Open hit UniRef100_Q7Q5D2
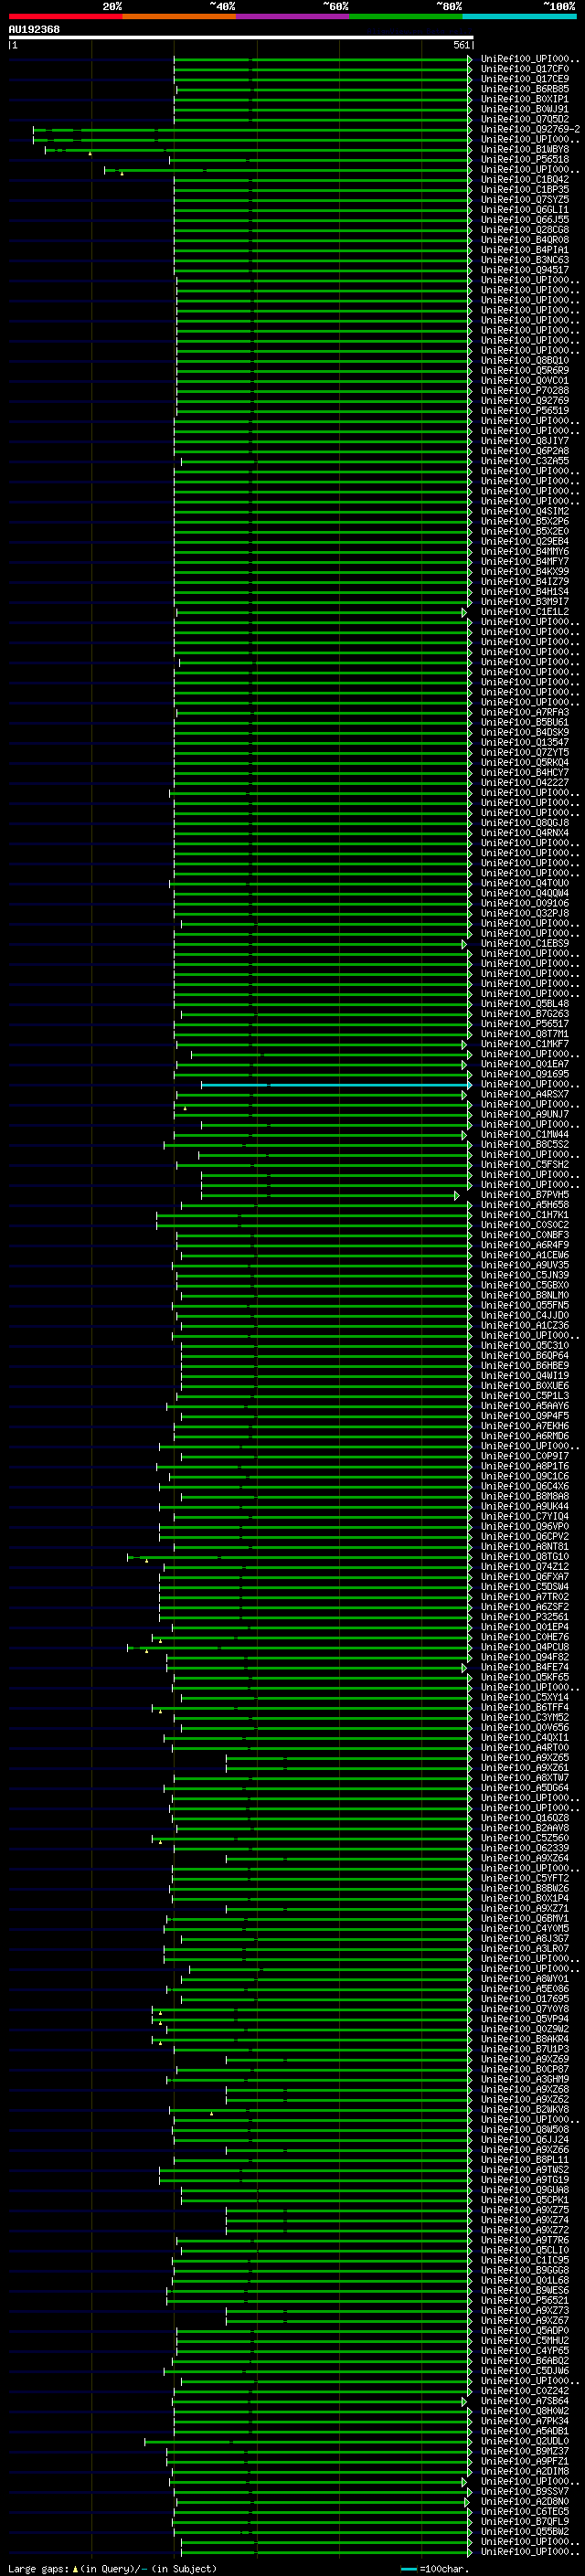585x2576 pixels. (x=525, y=119)
